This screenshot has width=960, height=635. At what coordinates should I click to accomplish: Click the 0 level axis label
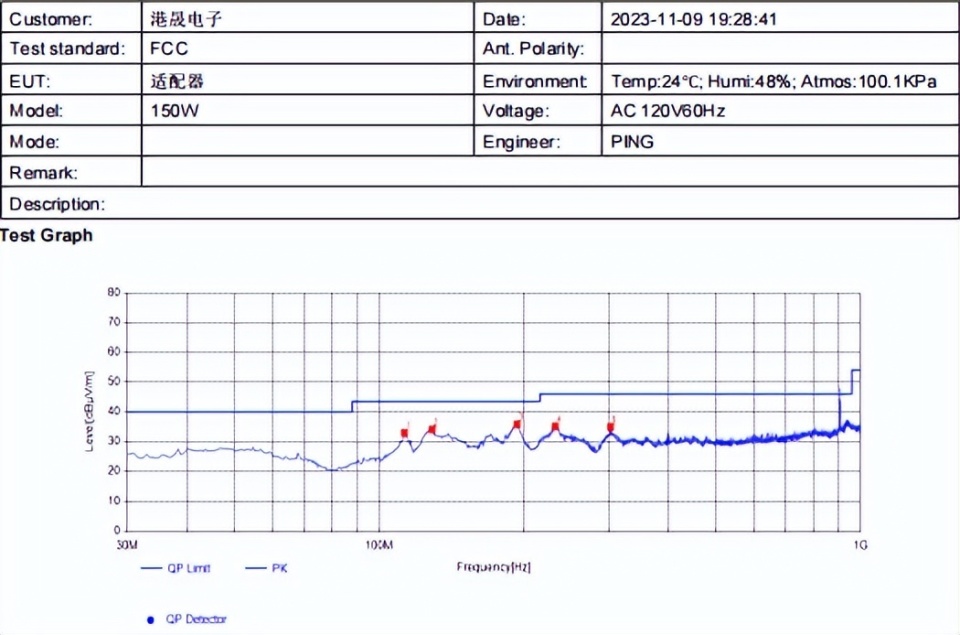pyautogui.click(x=117, y=530)
